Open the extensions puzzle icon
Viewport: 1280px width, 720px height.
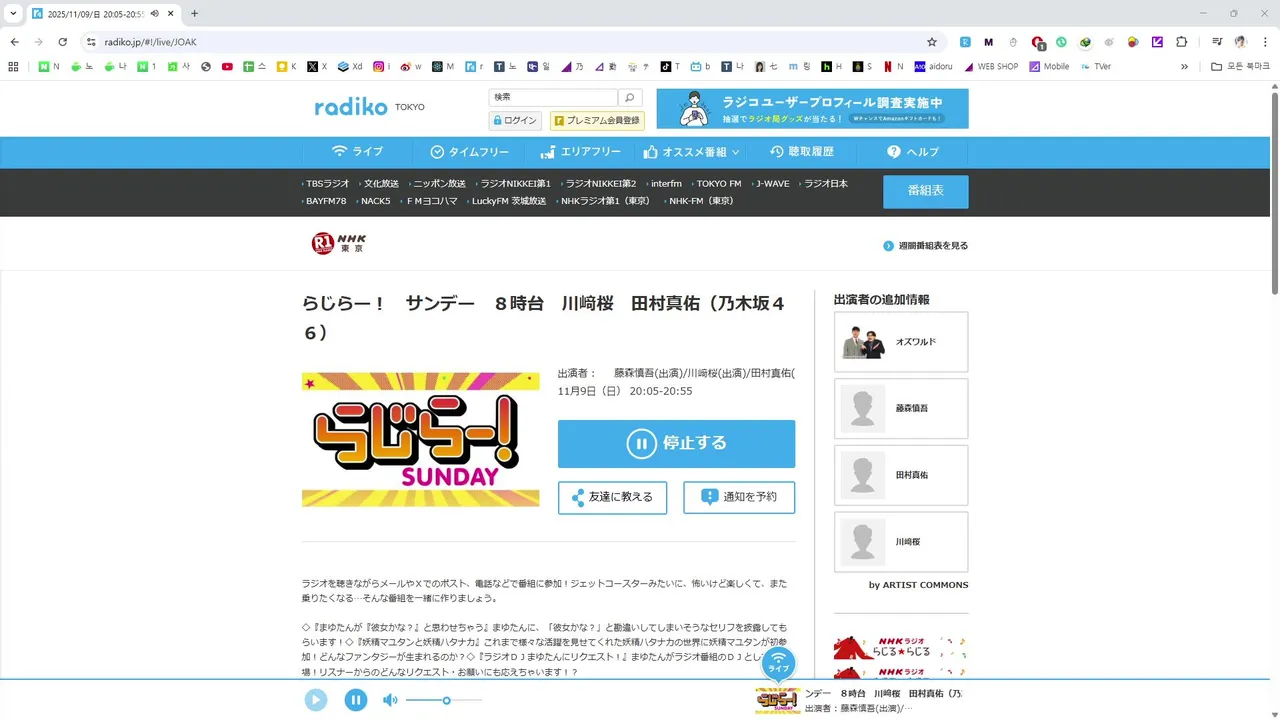click(x=1182, y=42)
